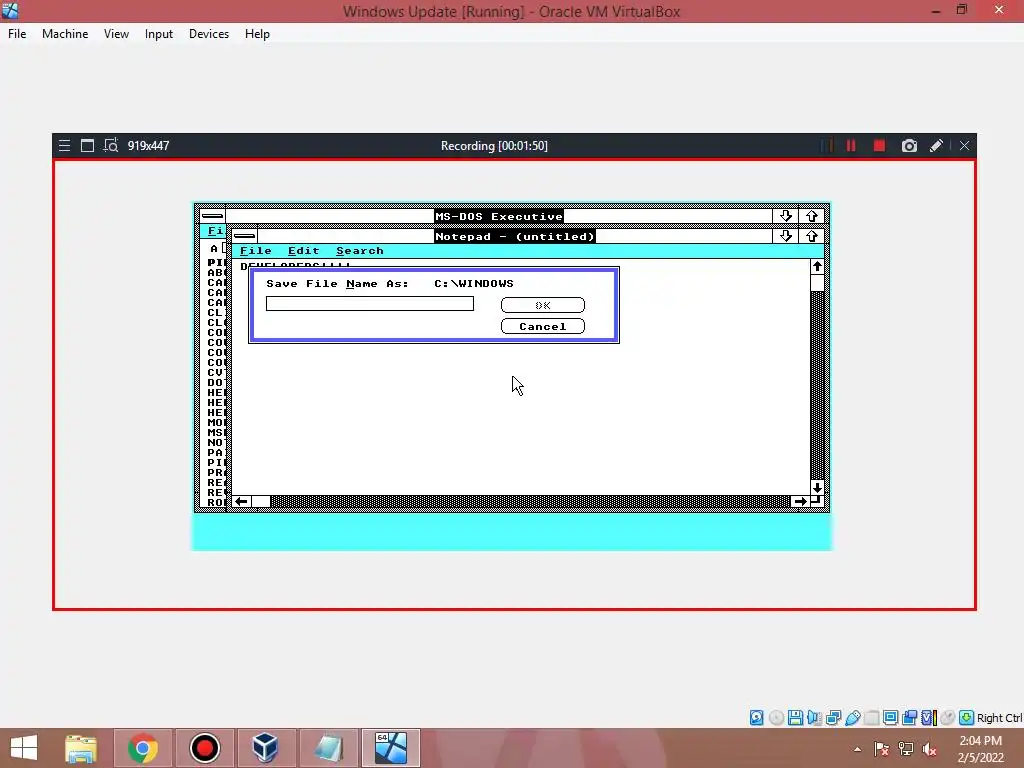Screen dimensions: 1024x768
Task: Iconize MS-DOS Executive with the down arrow
Action: 786,216
